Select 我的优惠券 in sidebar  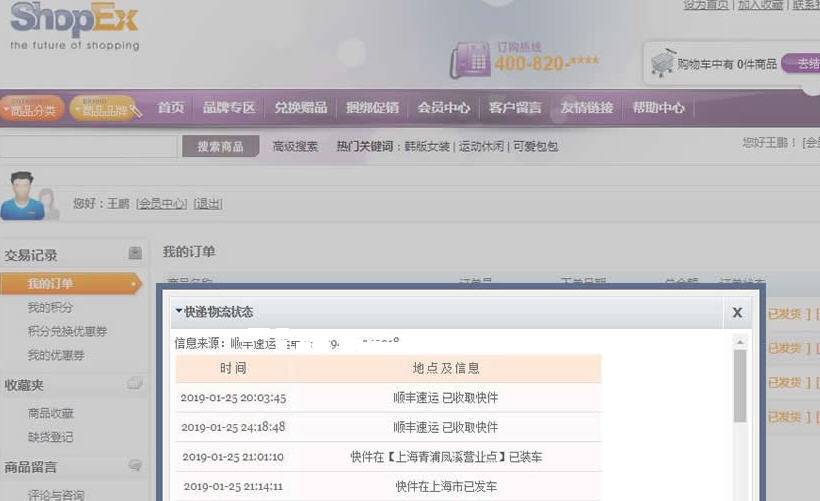(x=56, y=355)
